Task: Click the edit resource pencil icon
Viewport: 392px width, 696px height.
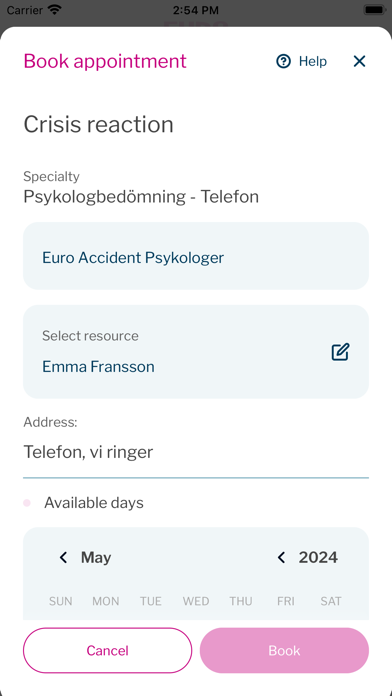Action: (x=341, y=352)
